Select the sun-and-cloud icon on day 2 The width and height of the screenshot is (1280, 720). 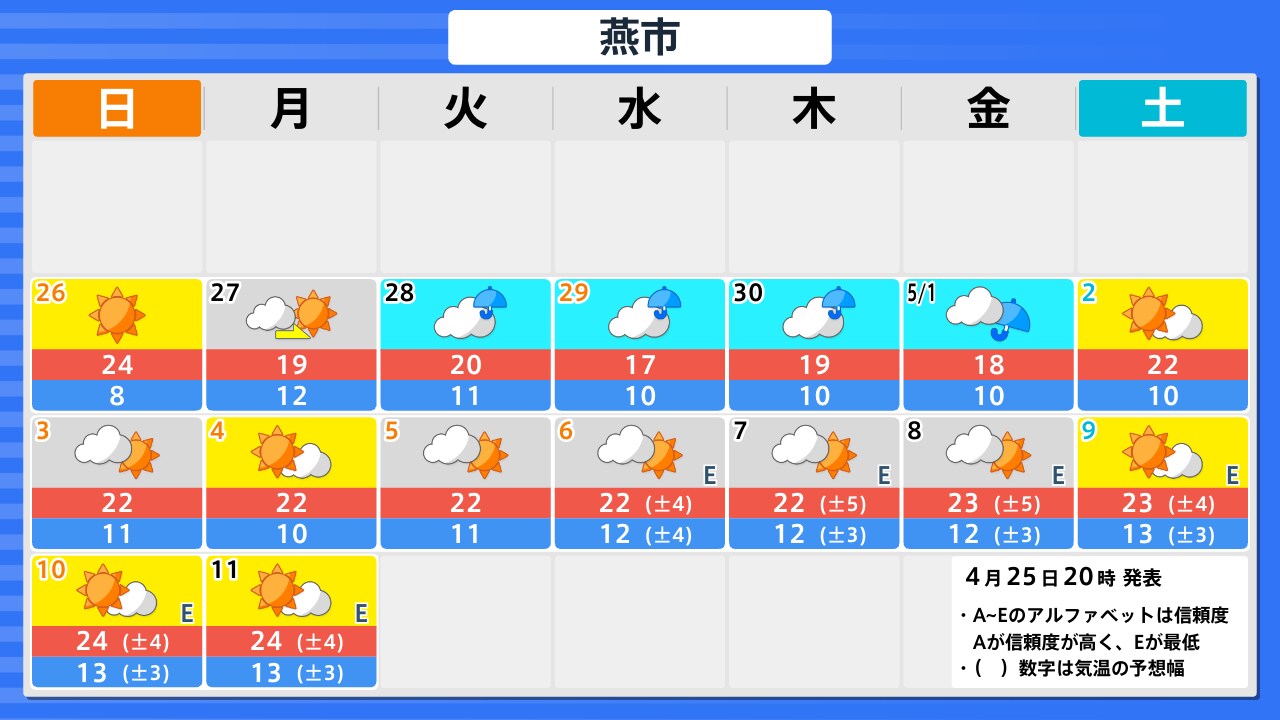tap(1162, 315)
